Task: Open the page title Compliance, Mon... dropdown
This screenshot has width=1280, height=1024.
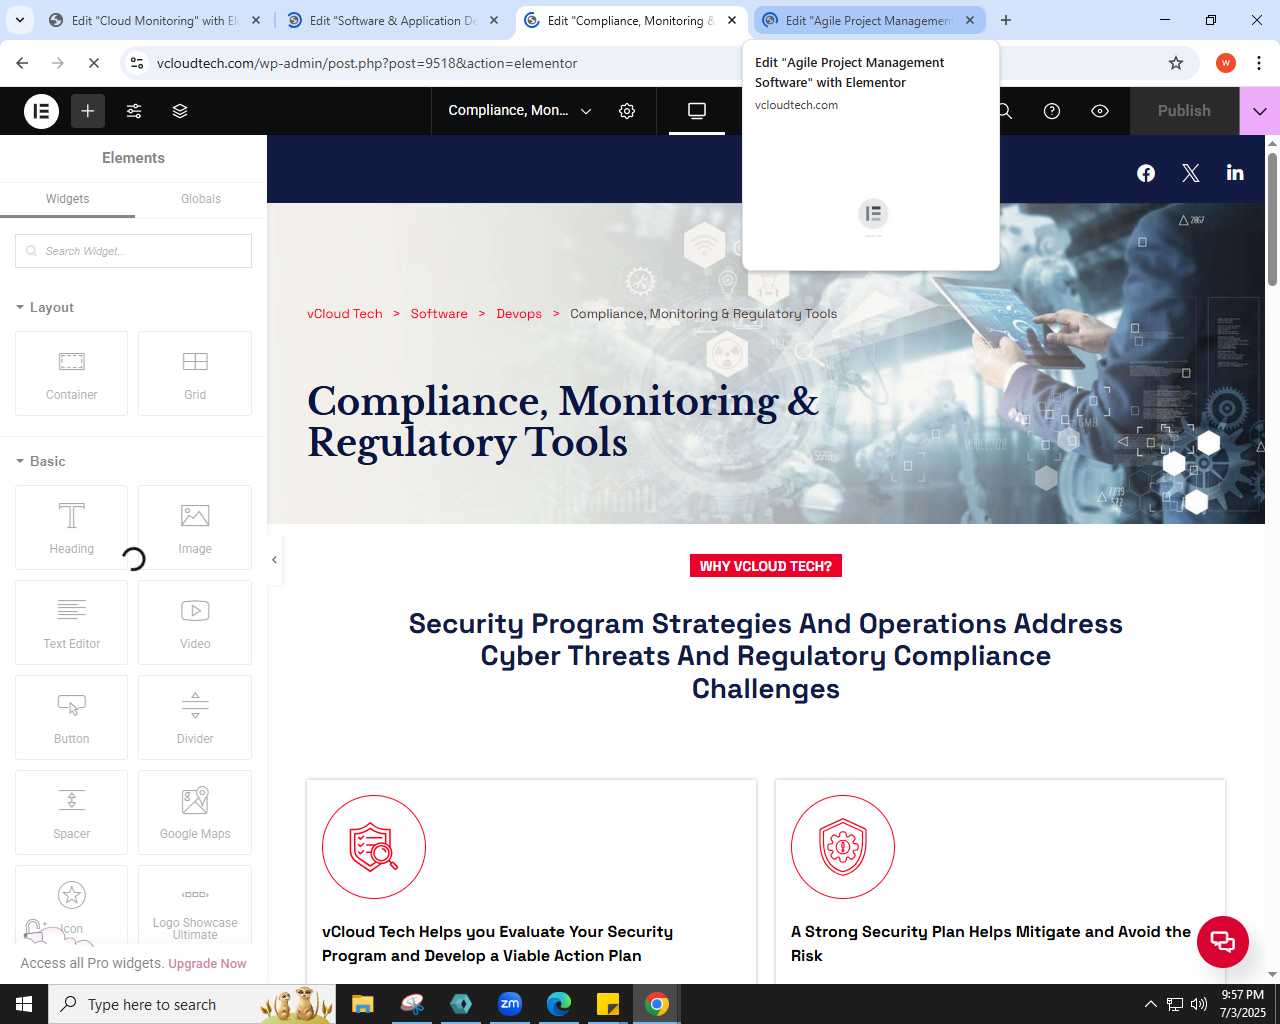Action: [520, 111]
